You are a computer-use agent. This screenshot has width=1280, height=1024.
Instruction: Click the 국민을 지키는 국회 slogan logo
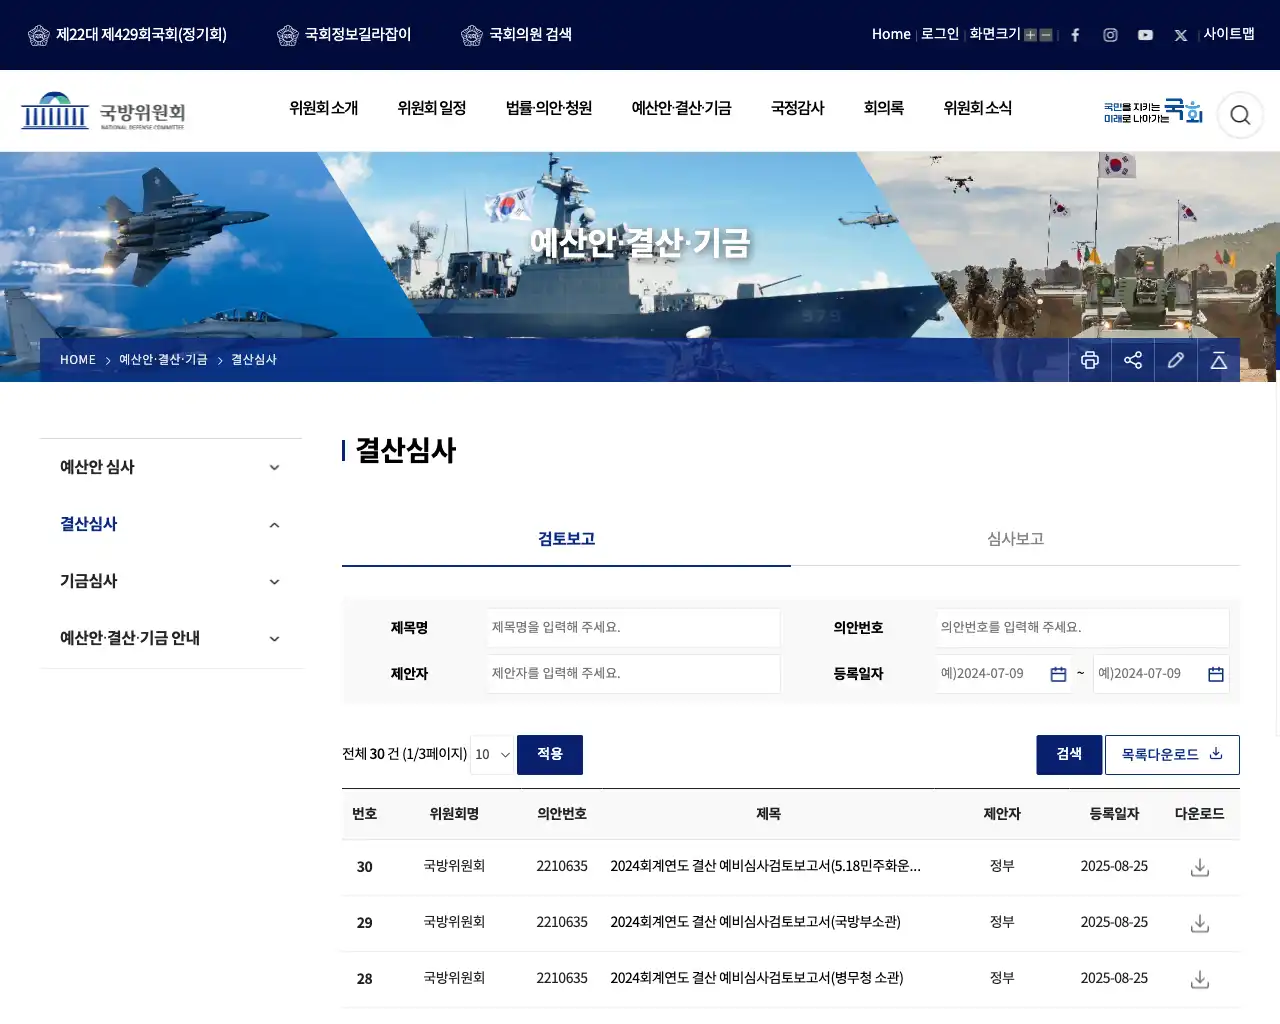click(1153, 111)
